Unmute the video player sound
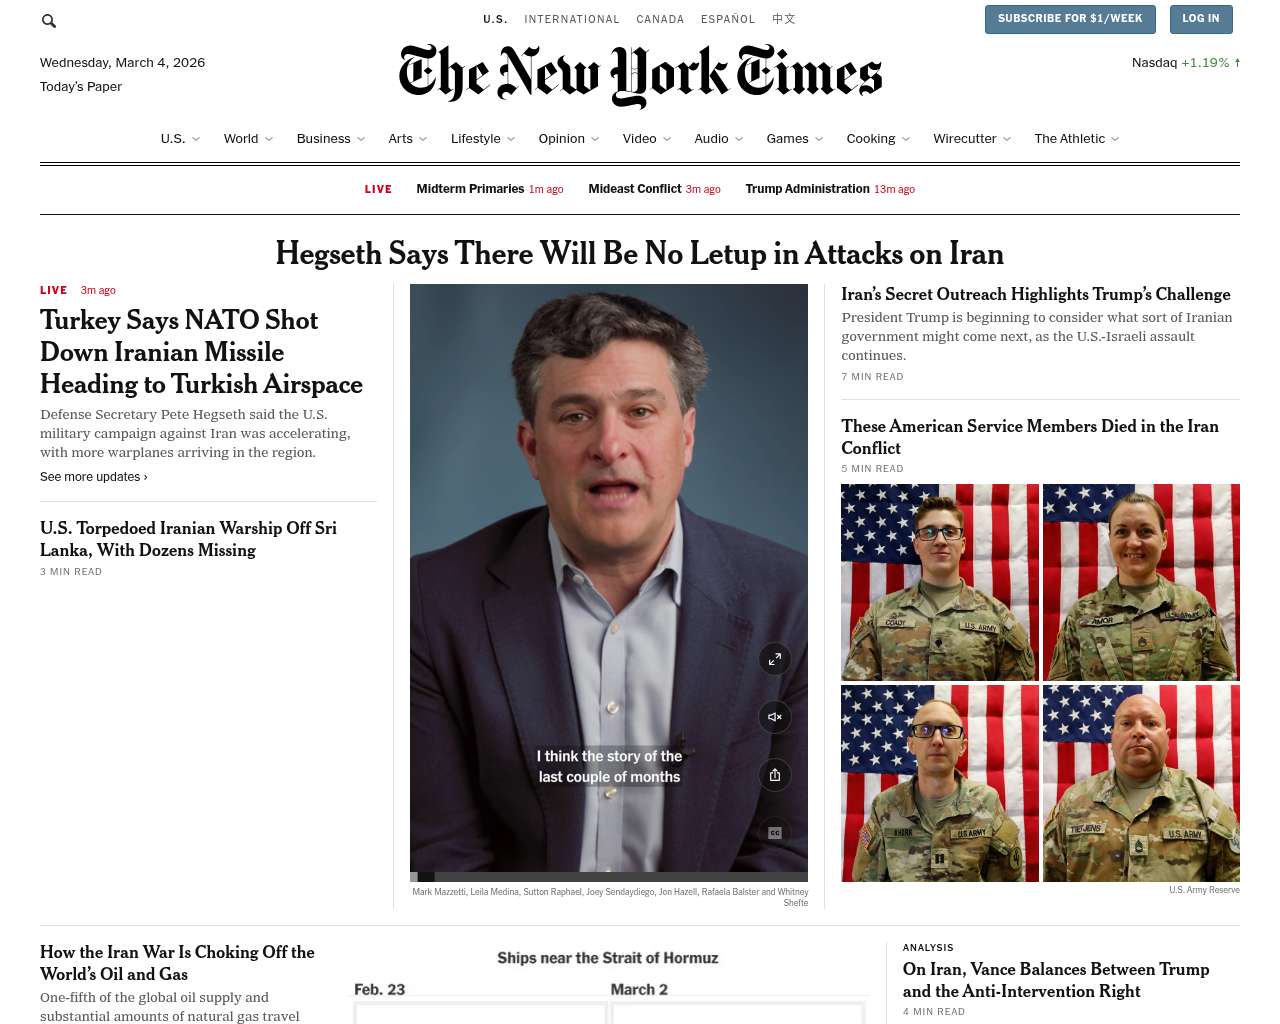Viewport: 1280px width, 1024px height. [x=775, y=717]
